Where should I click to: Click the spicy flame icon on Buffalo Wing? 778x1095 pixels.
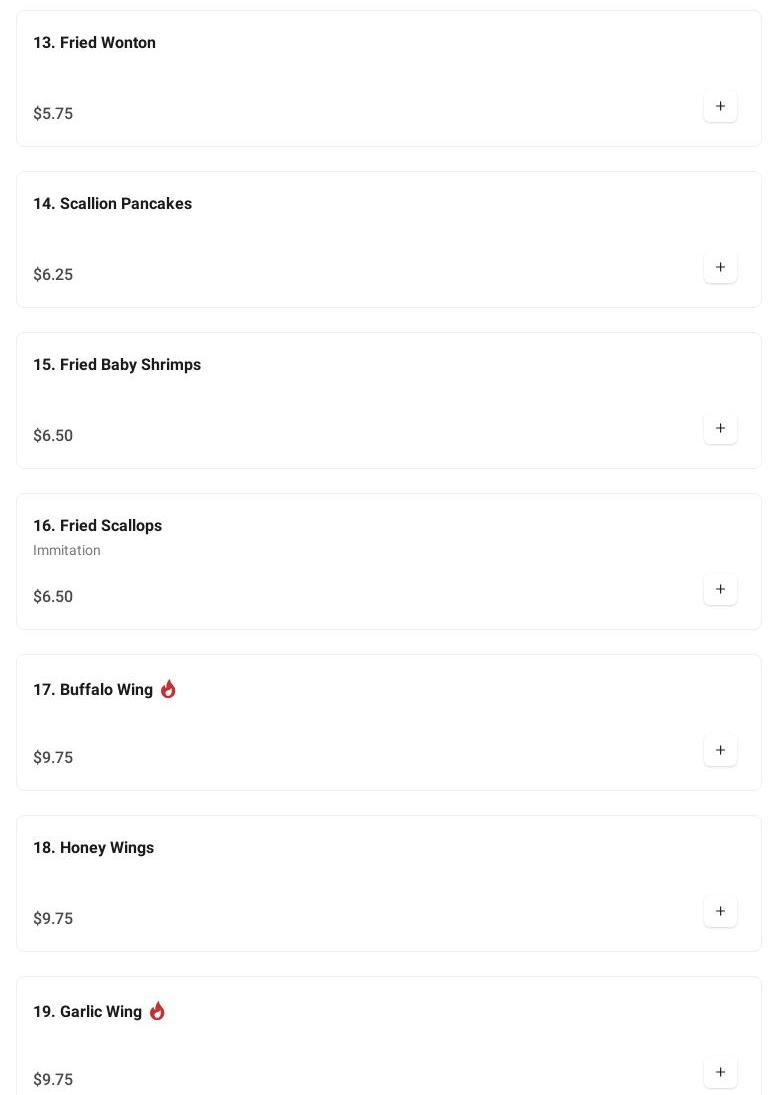point(168,689)
